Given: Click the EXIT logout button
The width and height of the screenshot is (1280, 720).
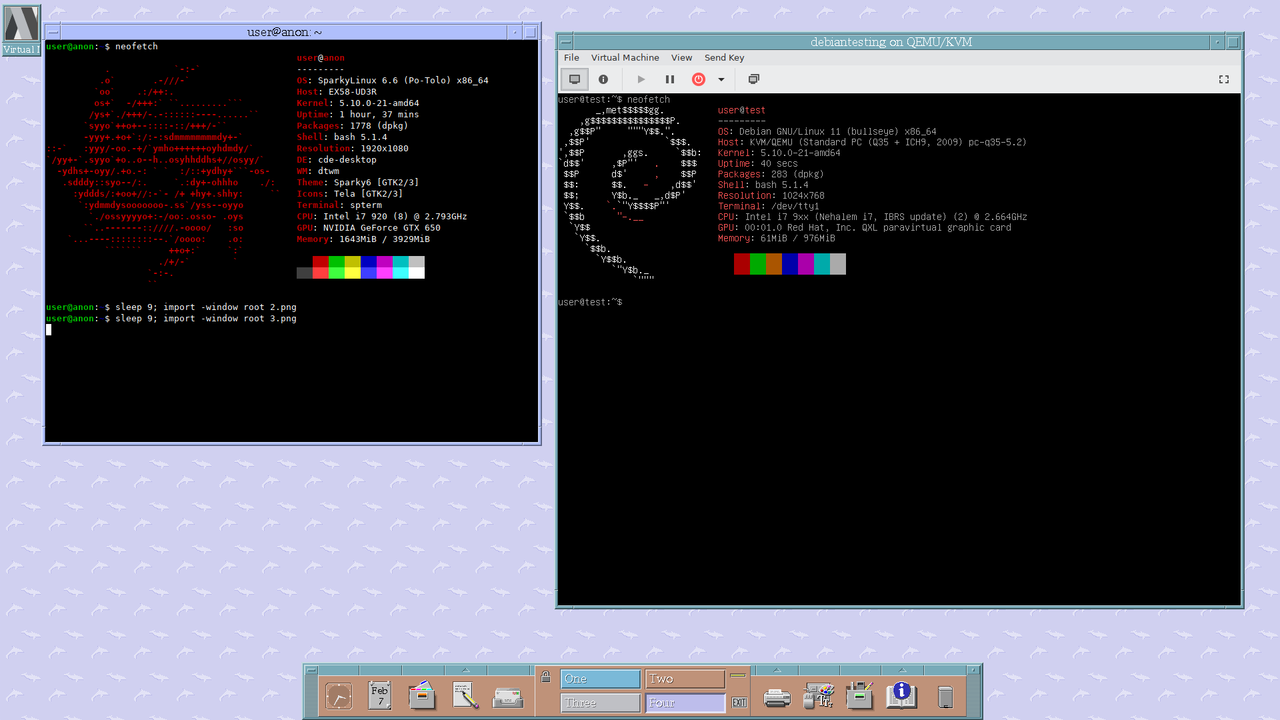Looking at the screenshot, I should pyautogui.click(x=739, y=703).
